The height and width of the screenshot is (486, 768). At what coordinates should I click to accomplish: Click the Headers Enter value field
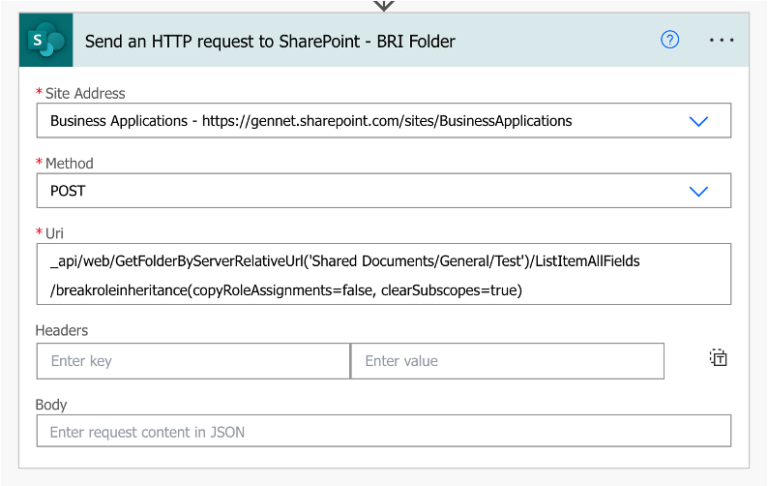coord(508,361)
